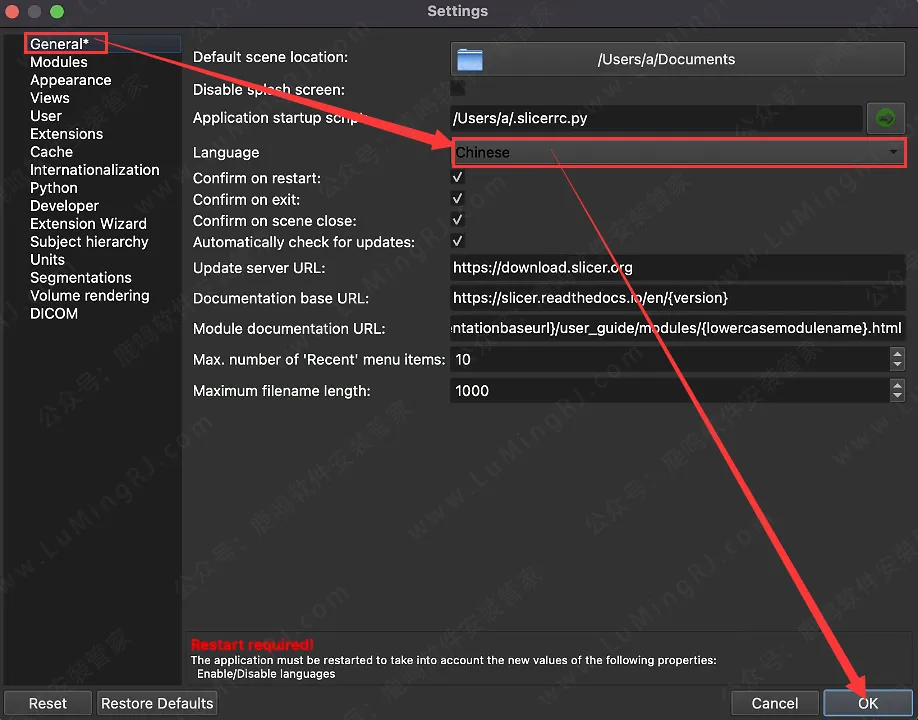
Task: Switch to Internationalization settings
Action: (x=94, y=170)
